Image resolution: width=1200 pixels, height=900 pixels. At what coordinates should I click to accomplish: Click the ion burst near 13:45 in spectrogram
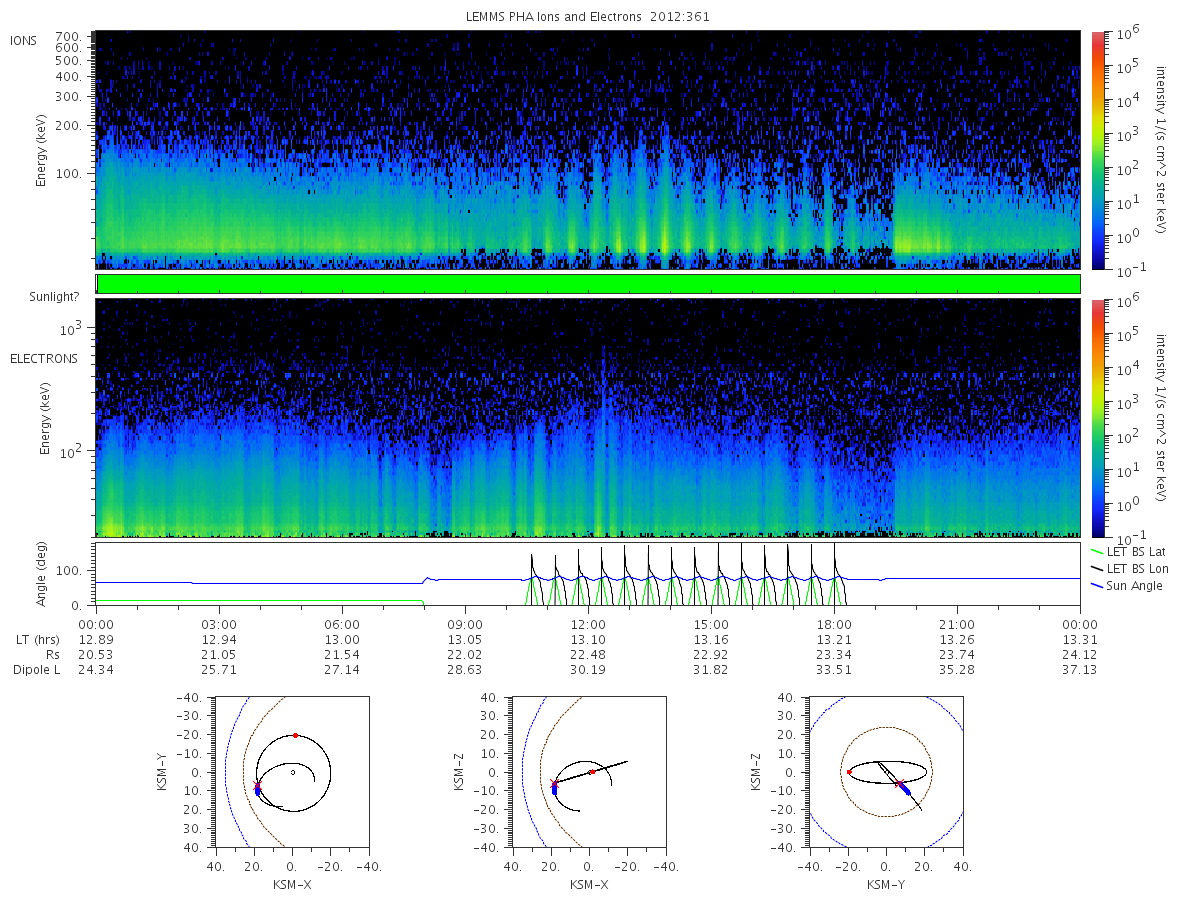(x=664, y=200)
